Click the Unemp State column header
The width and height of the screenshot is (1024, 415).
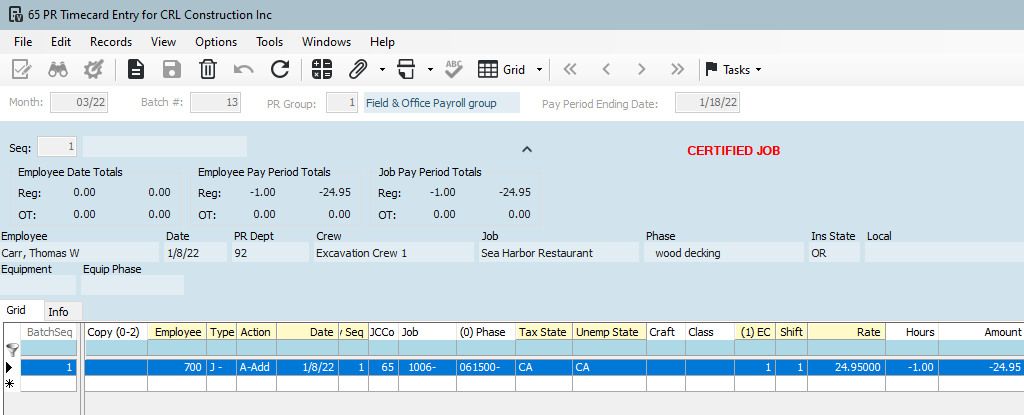point(609,332)
